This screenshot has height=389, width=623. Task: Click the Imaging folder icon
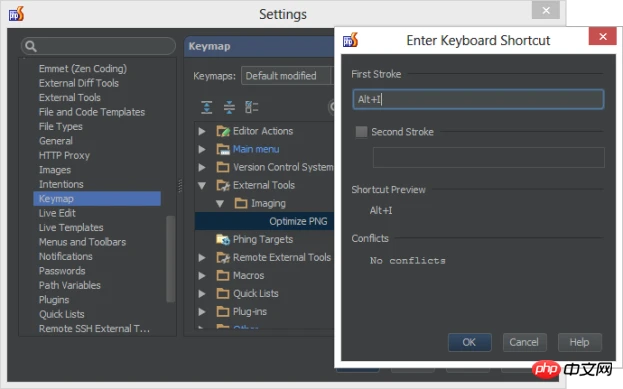pyautogui.click(x=241, y=203)
